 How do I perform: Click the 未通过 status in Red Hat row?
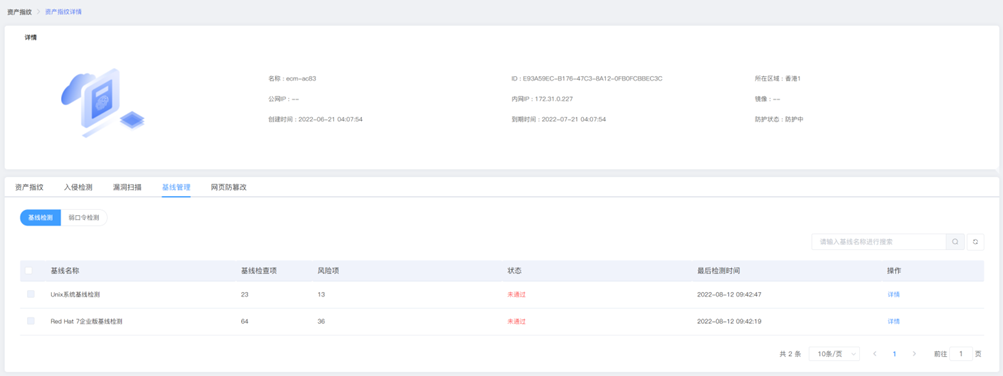[516, 322]
